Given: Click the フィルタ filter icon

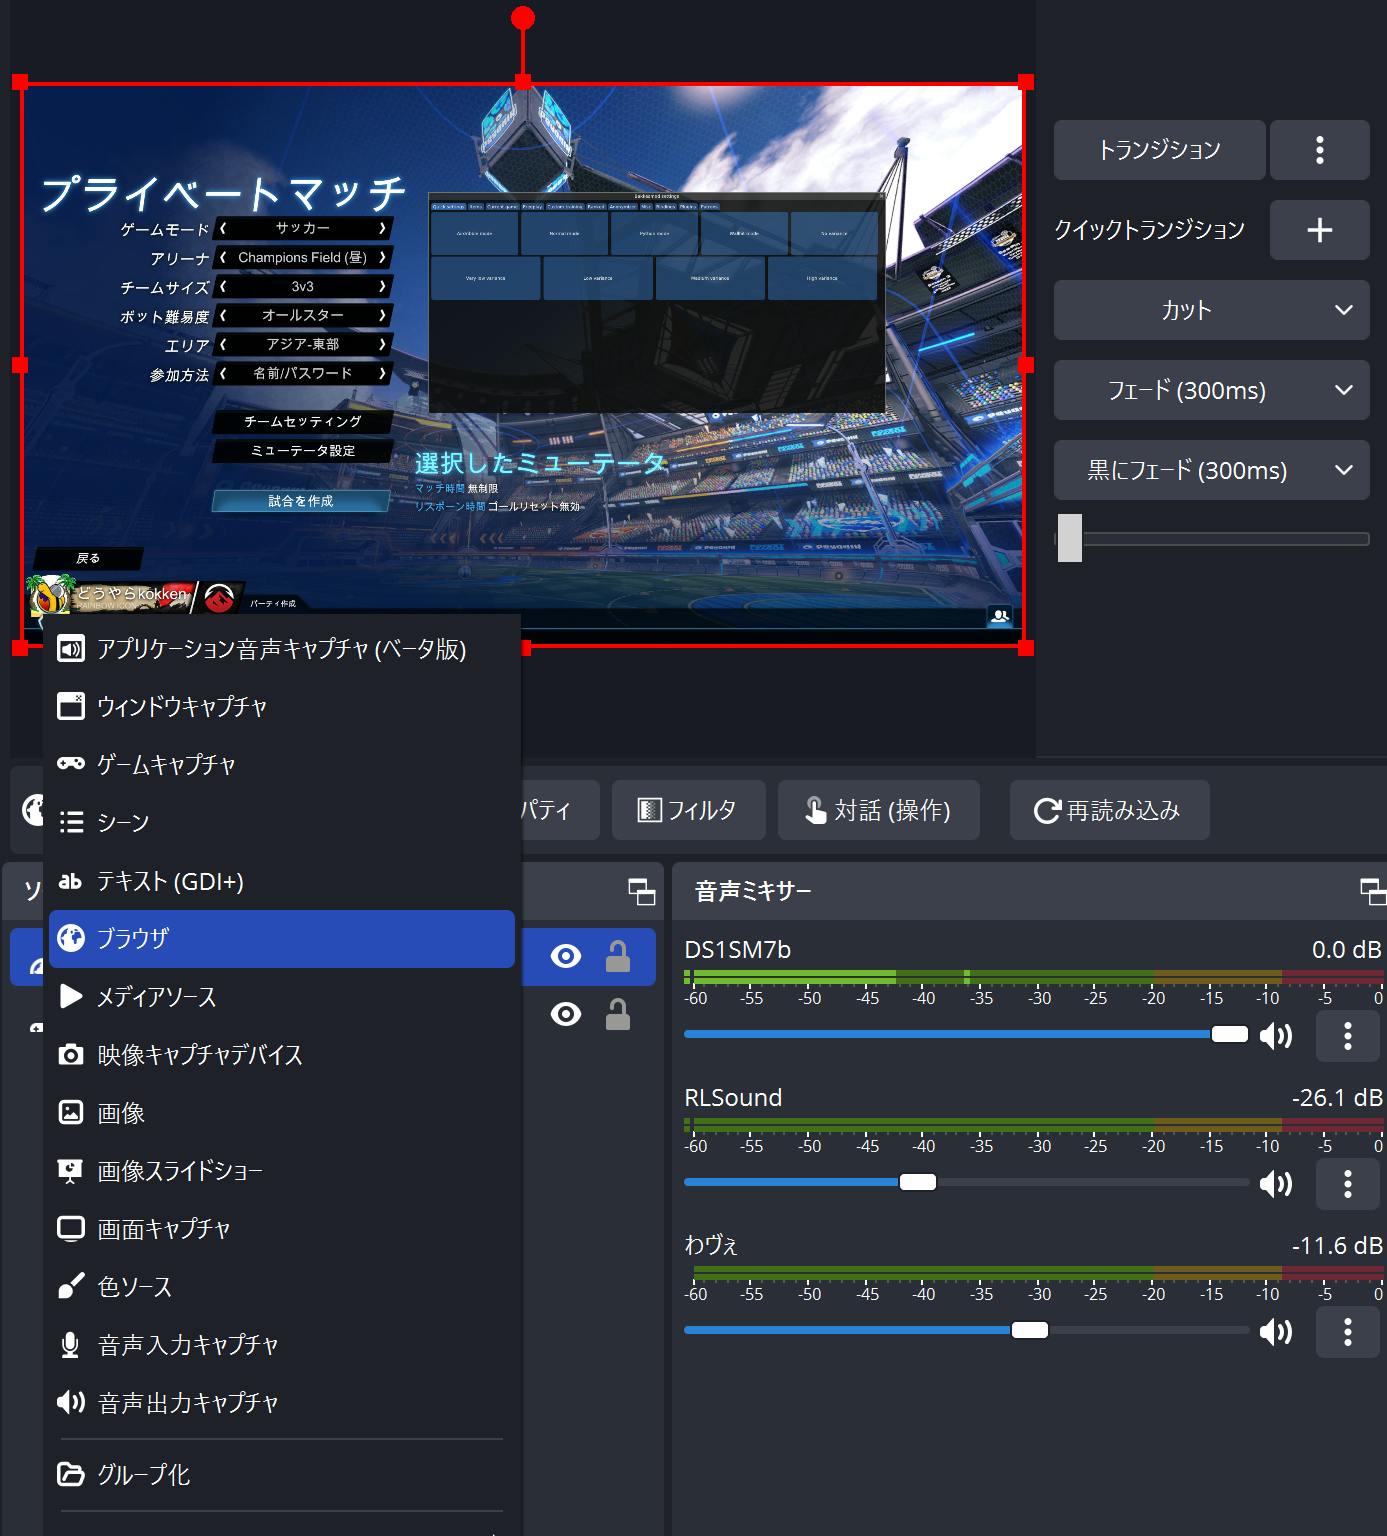Looking at the screenshot, I should (x=651, y=810).
